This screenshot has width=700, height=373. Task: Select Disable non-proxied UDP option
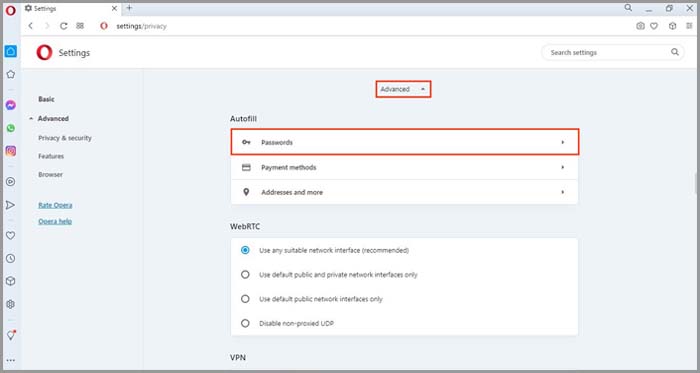245,323
